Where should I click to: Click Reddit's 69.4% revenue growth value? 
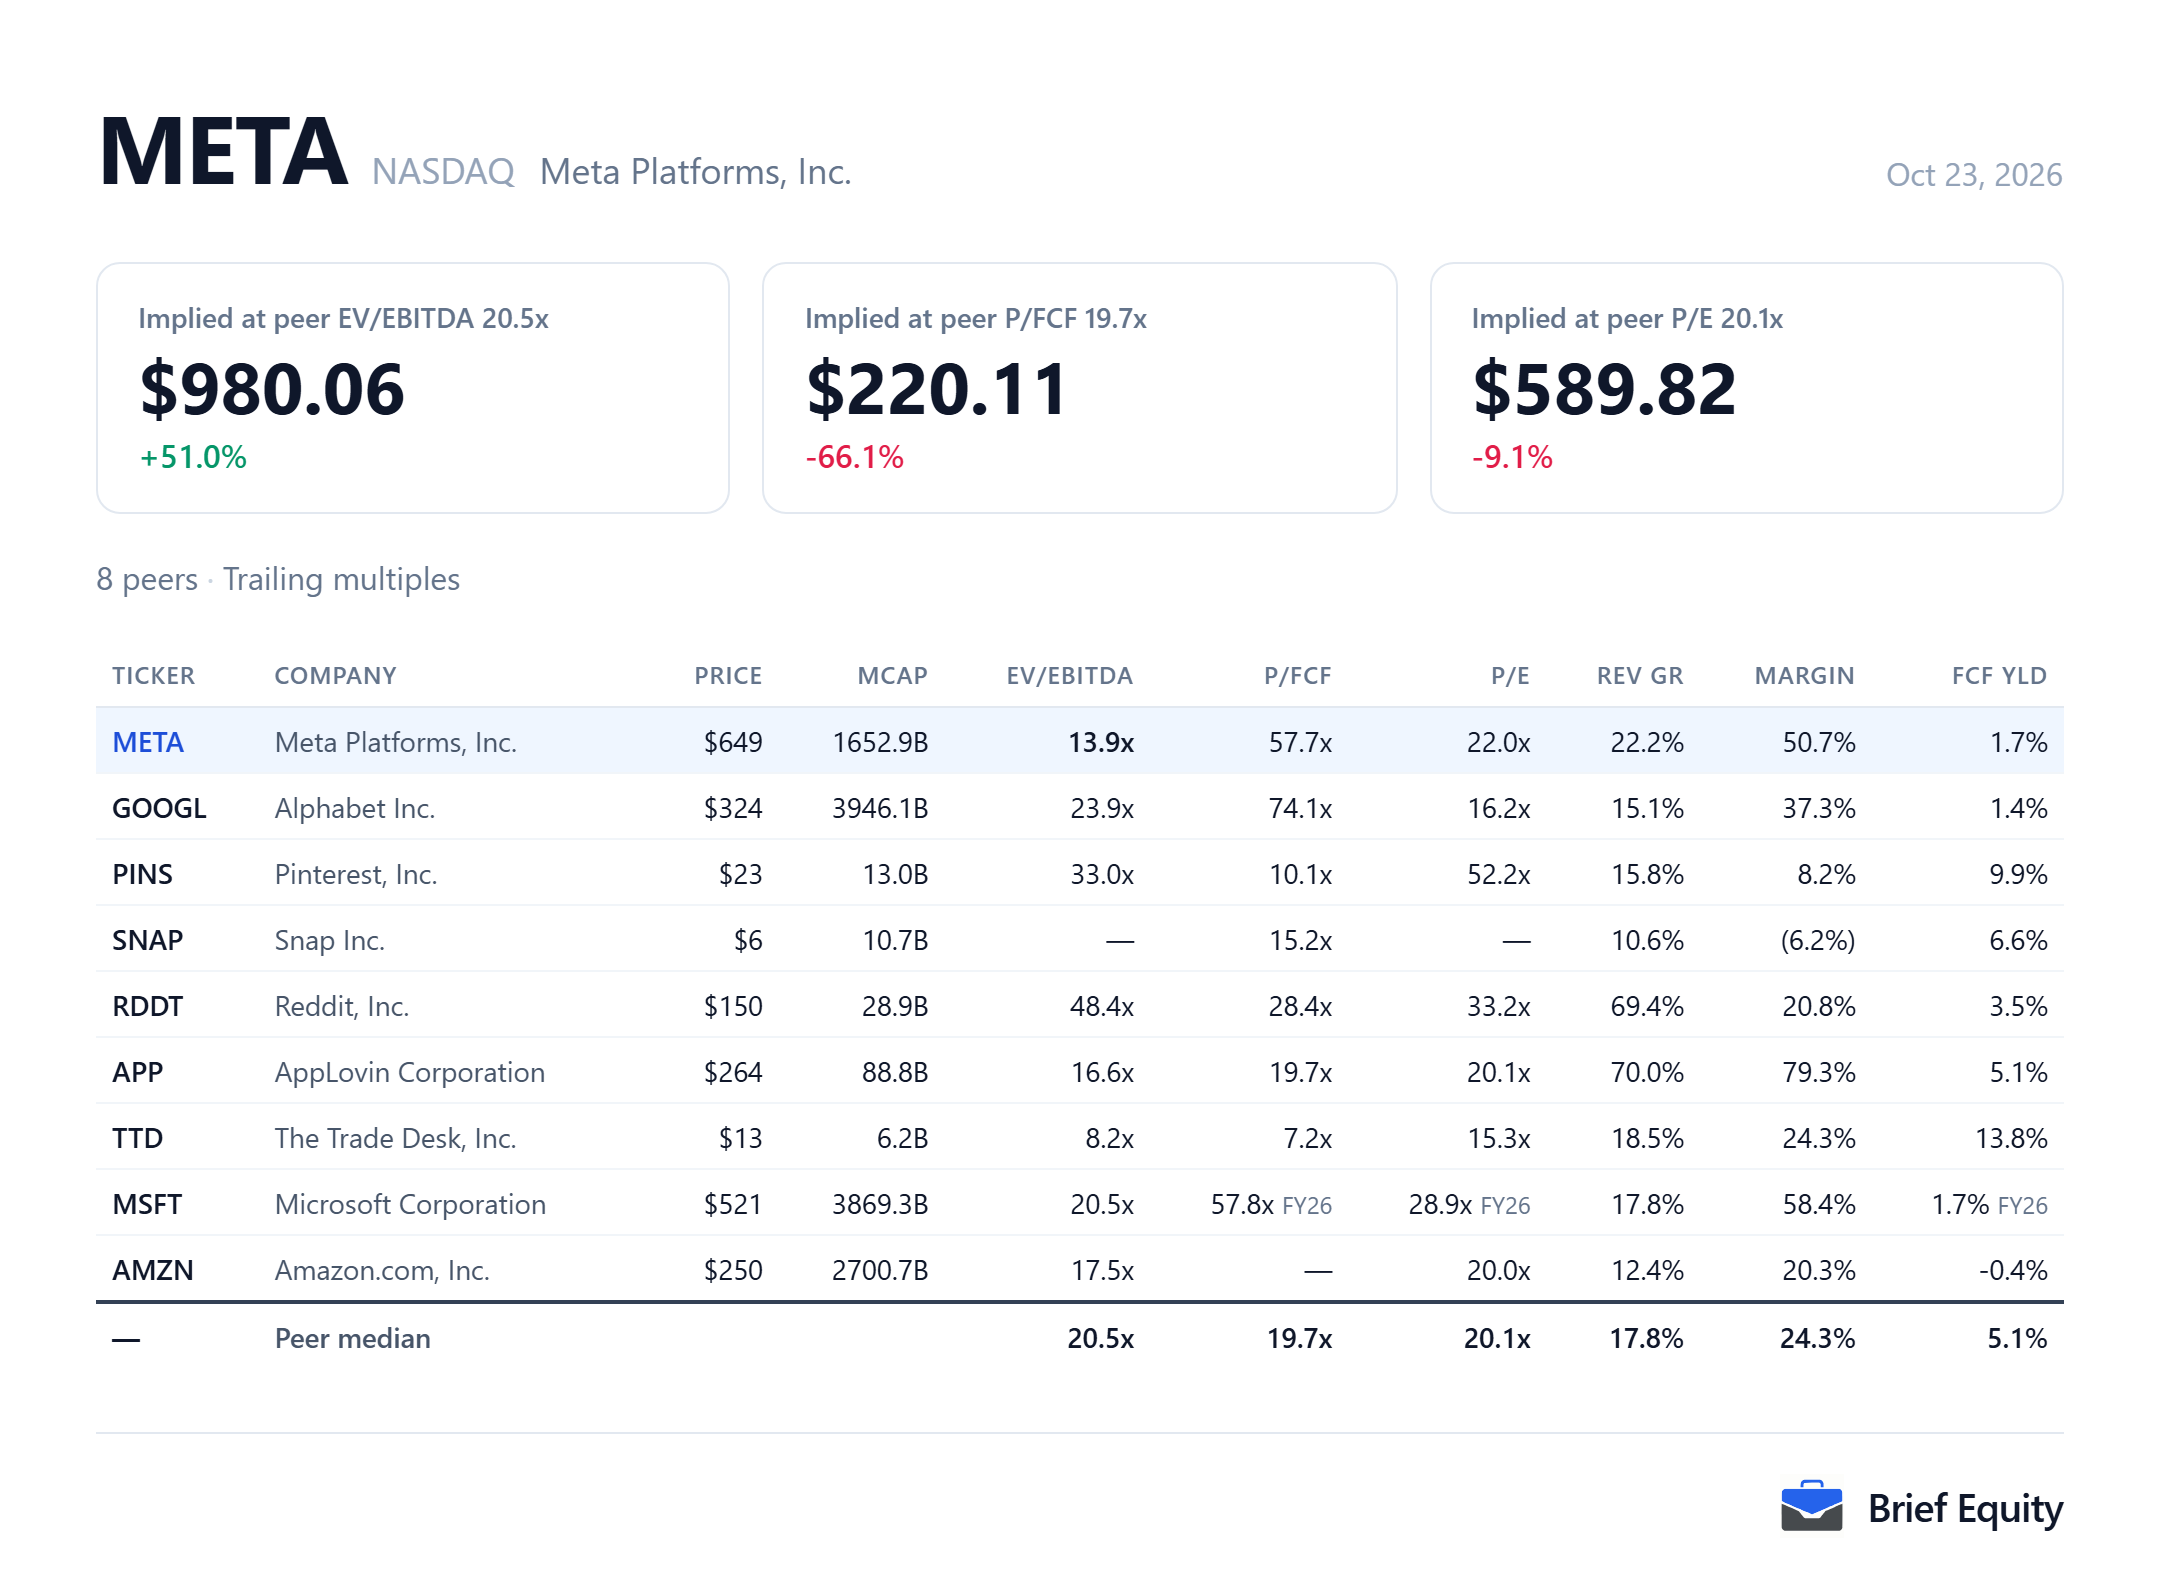[x=1647, y=1006]
